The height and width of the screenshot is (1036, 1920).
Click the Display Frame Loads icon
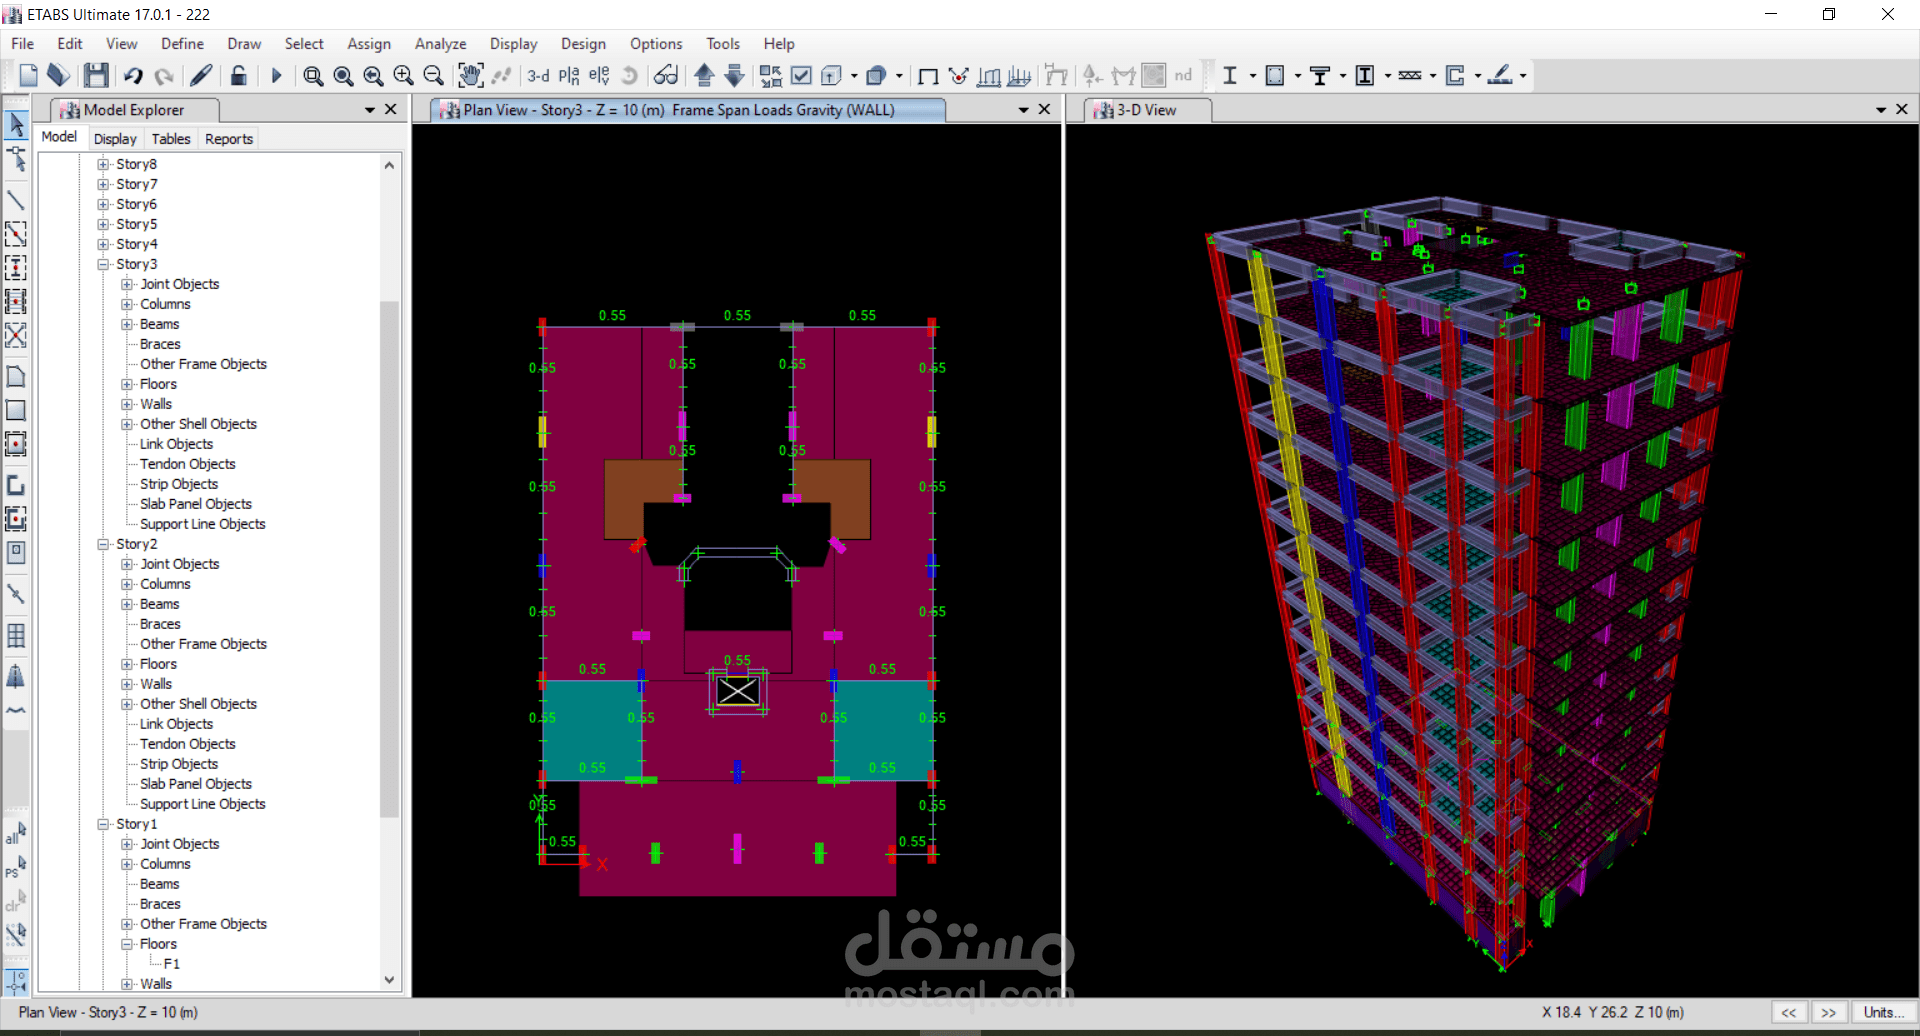tap(989, 76)
